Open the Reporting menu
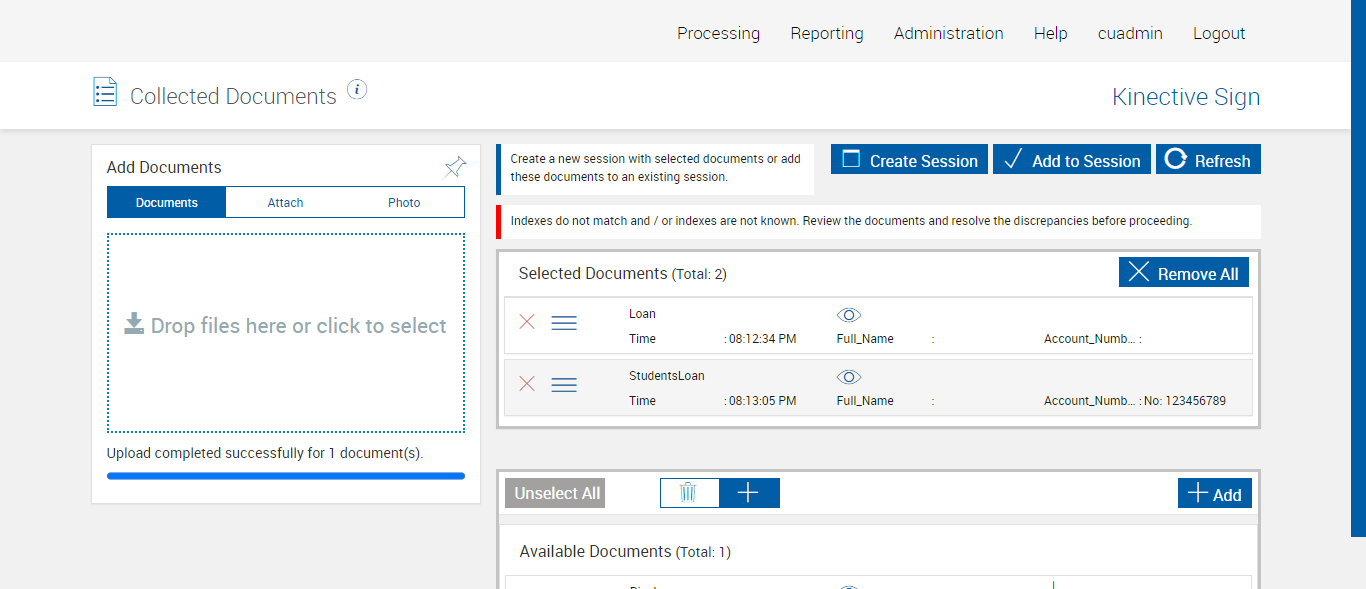The height and width of the screenshot is (589, 1366). point(826,33)
